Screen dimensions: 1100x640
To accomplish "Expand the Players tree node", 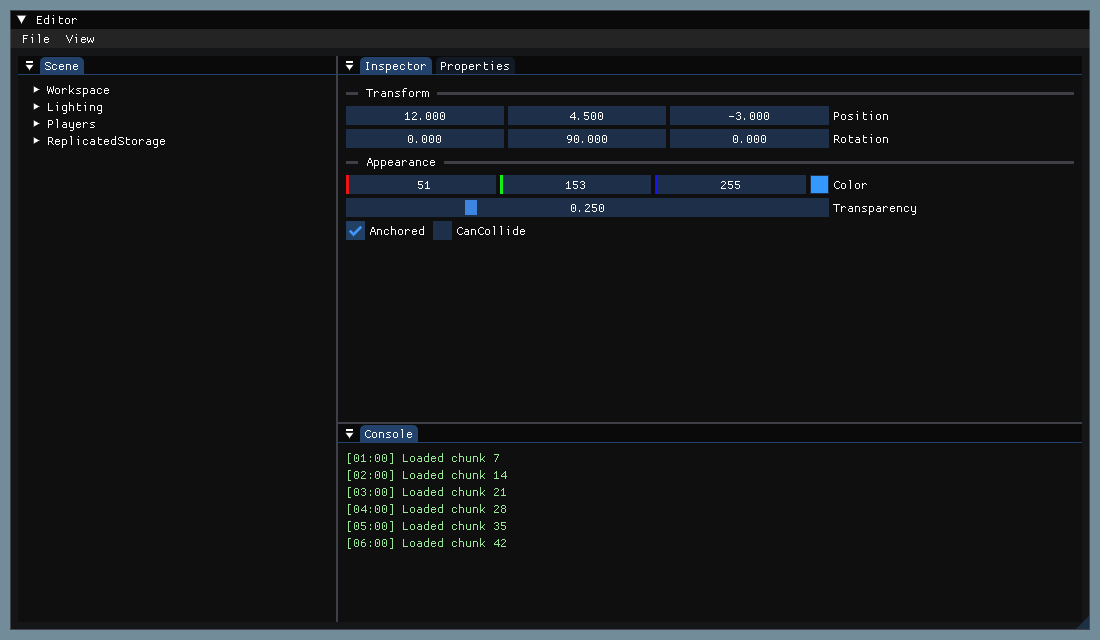I will point(36,124).
